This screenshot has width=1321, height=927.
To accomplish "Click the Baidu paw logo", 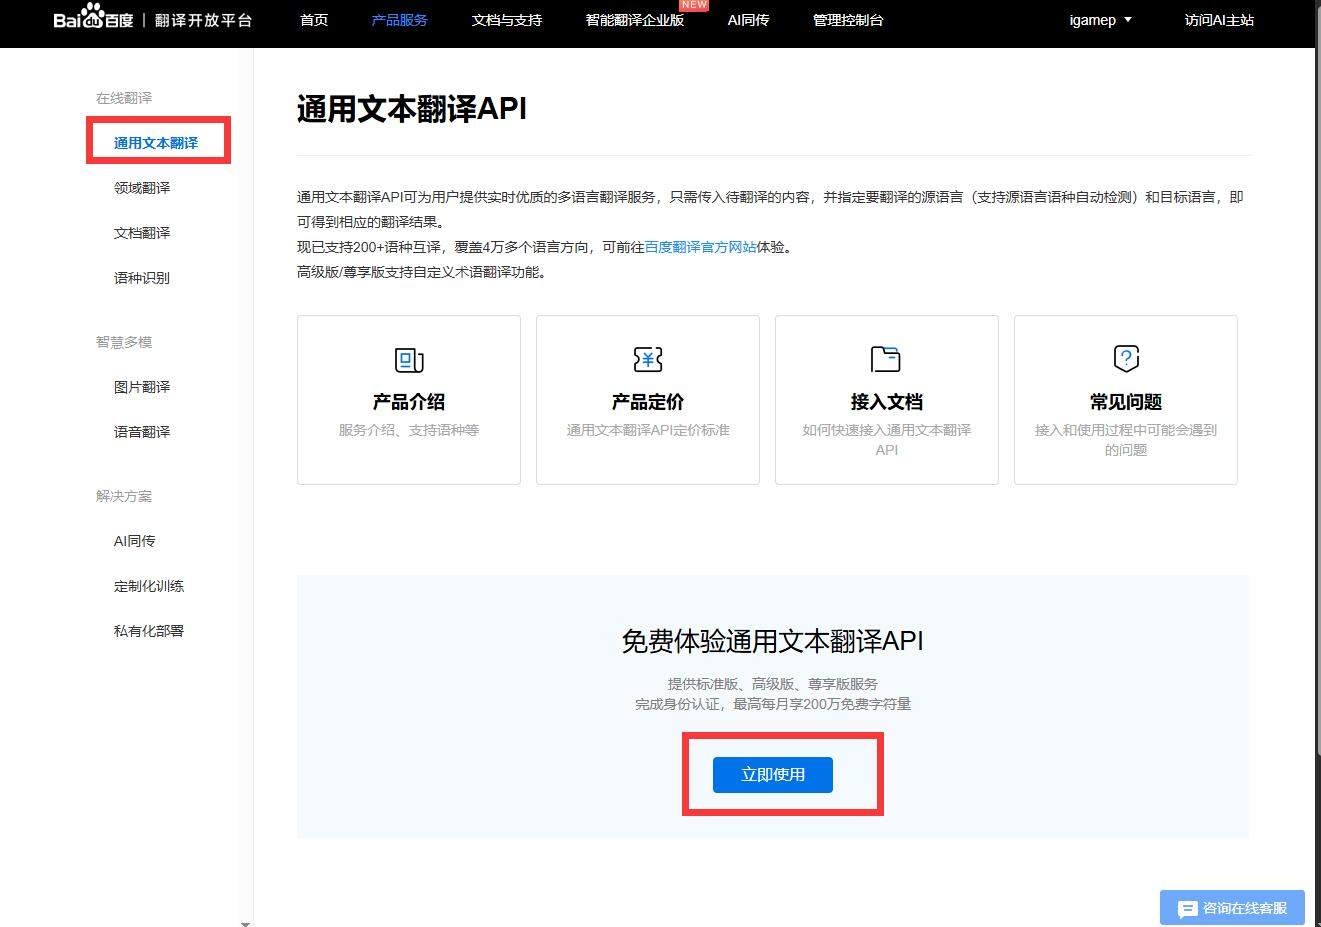I will click(93, 17).
